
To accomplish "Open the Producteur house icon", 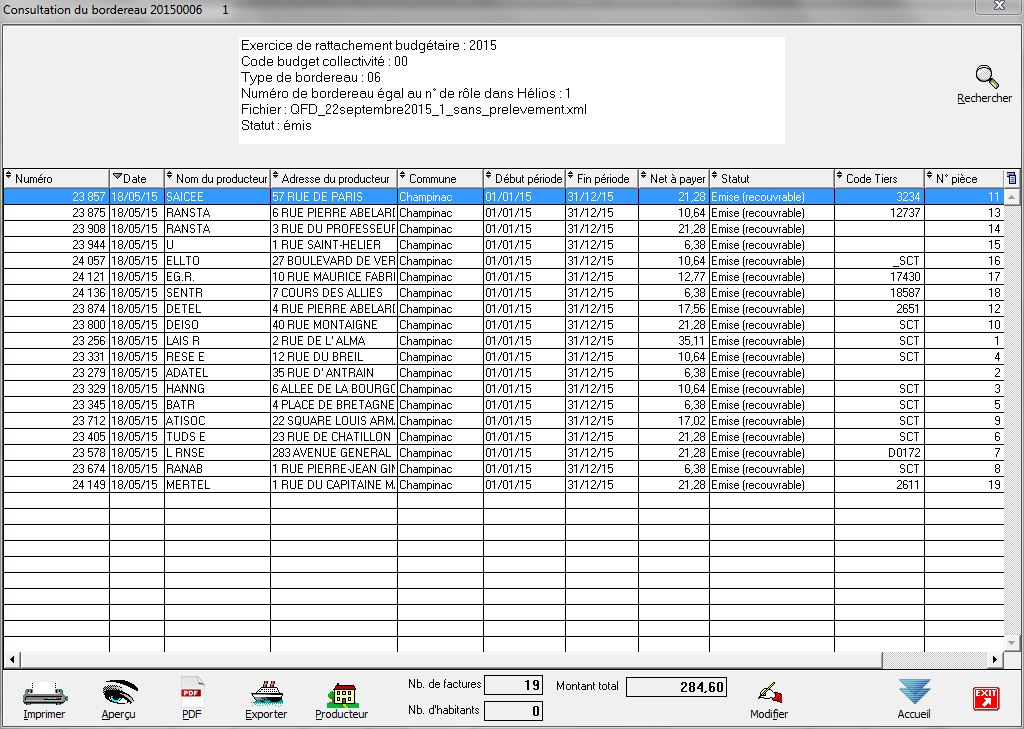I will tap(342, 692).
